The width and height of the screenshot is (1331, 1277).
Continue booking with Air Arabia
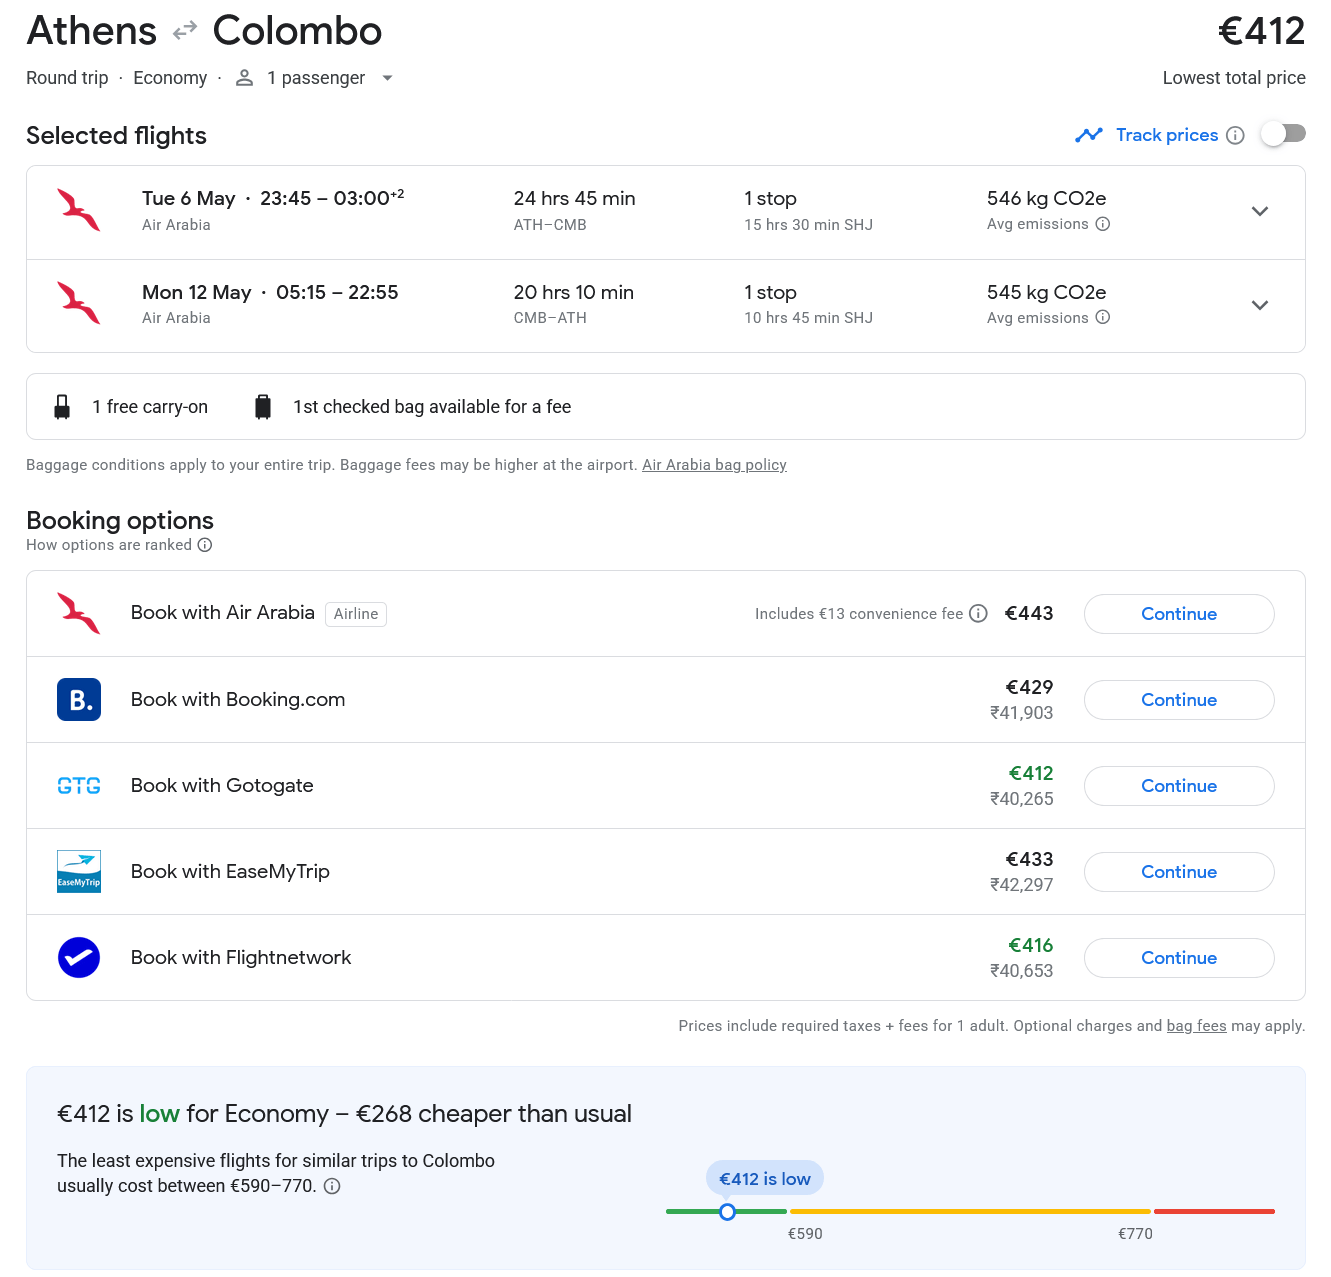(1179, 614)
